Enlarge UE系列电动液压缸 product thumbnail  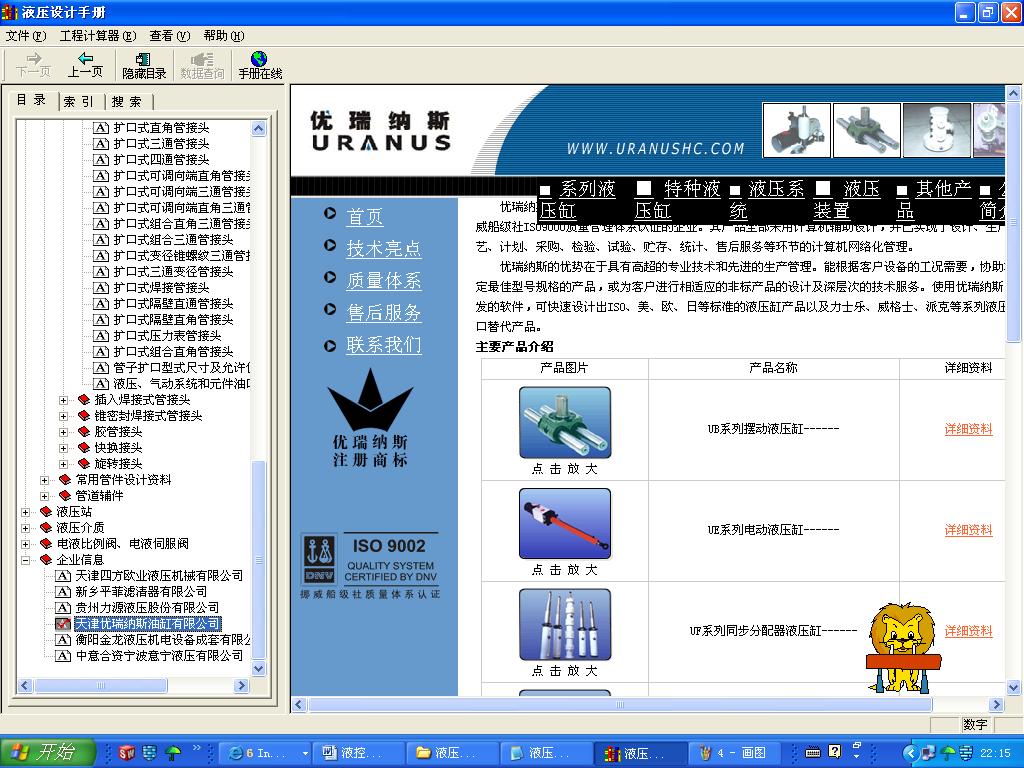click(x=565, y=524)
